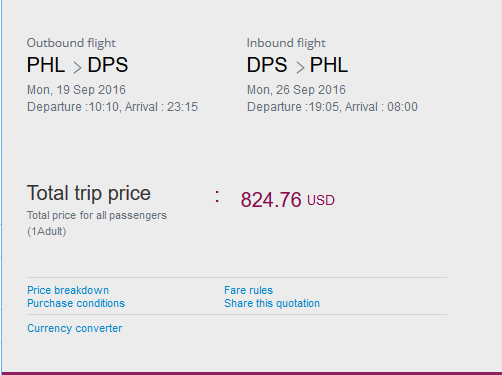Click inbound Departure 19:05 time text

tap(293, 107)
